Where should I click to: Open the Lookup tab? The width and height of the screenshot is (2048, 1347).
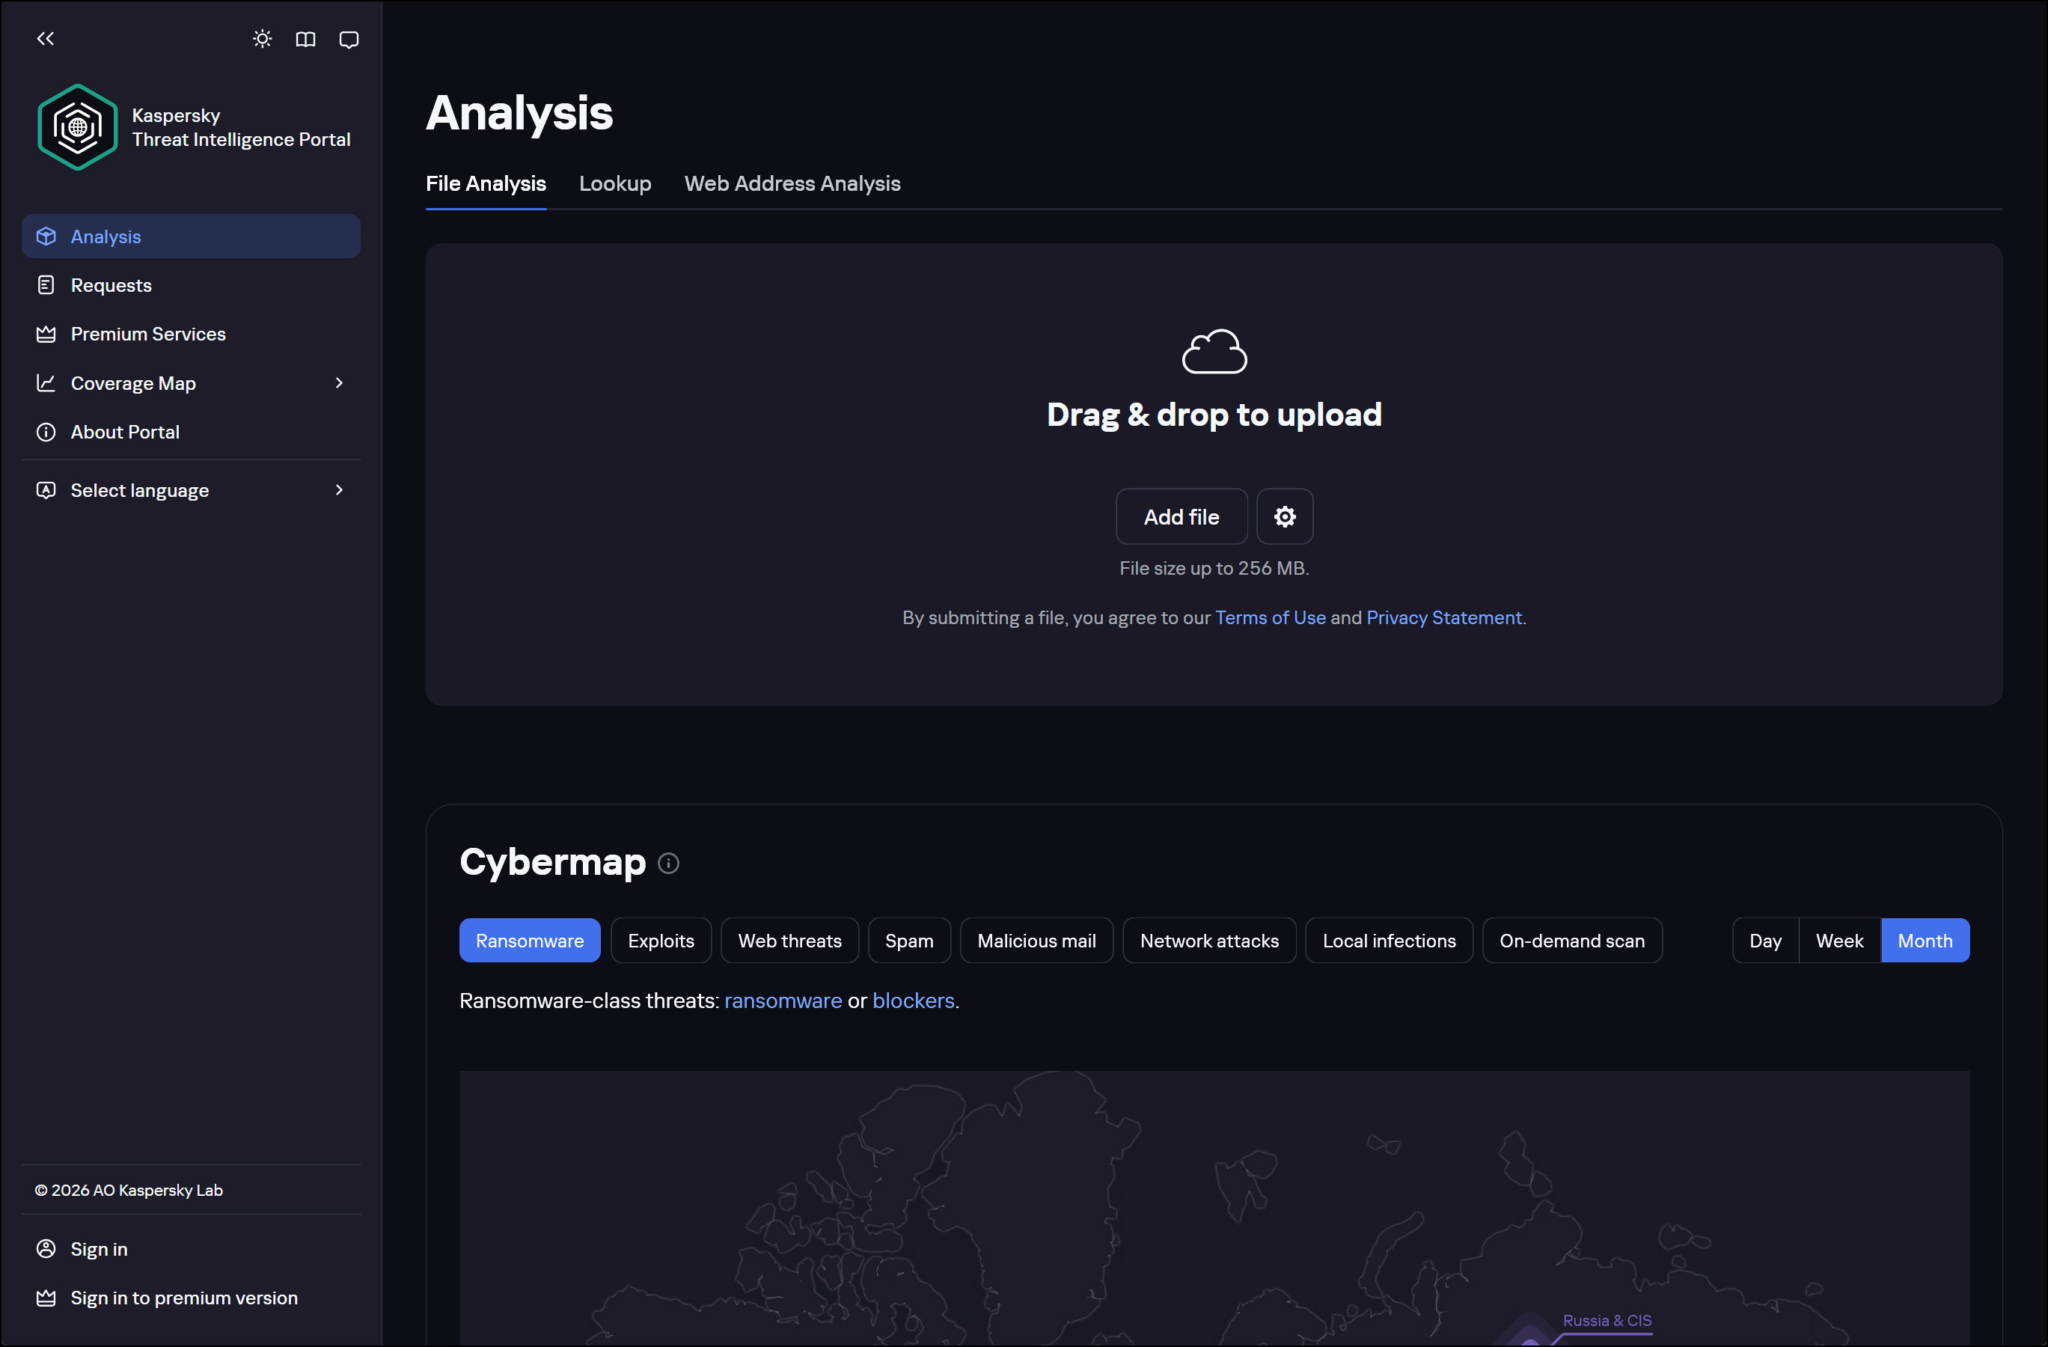[615, 184]
